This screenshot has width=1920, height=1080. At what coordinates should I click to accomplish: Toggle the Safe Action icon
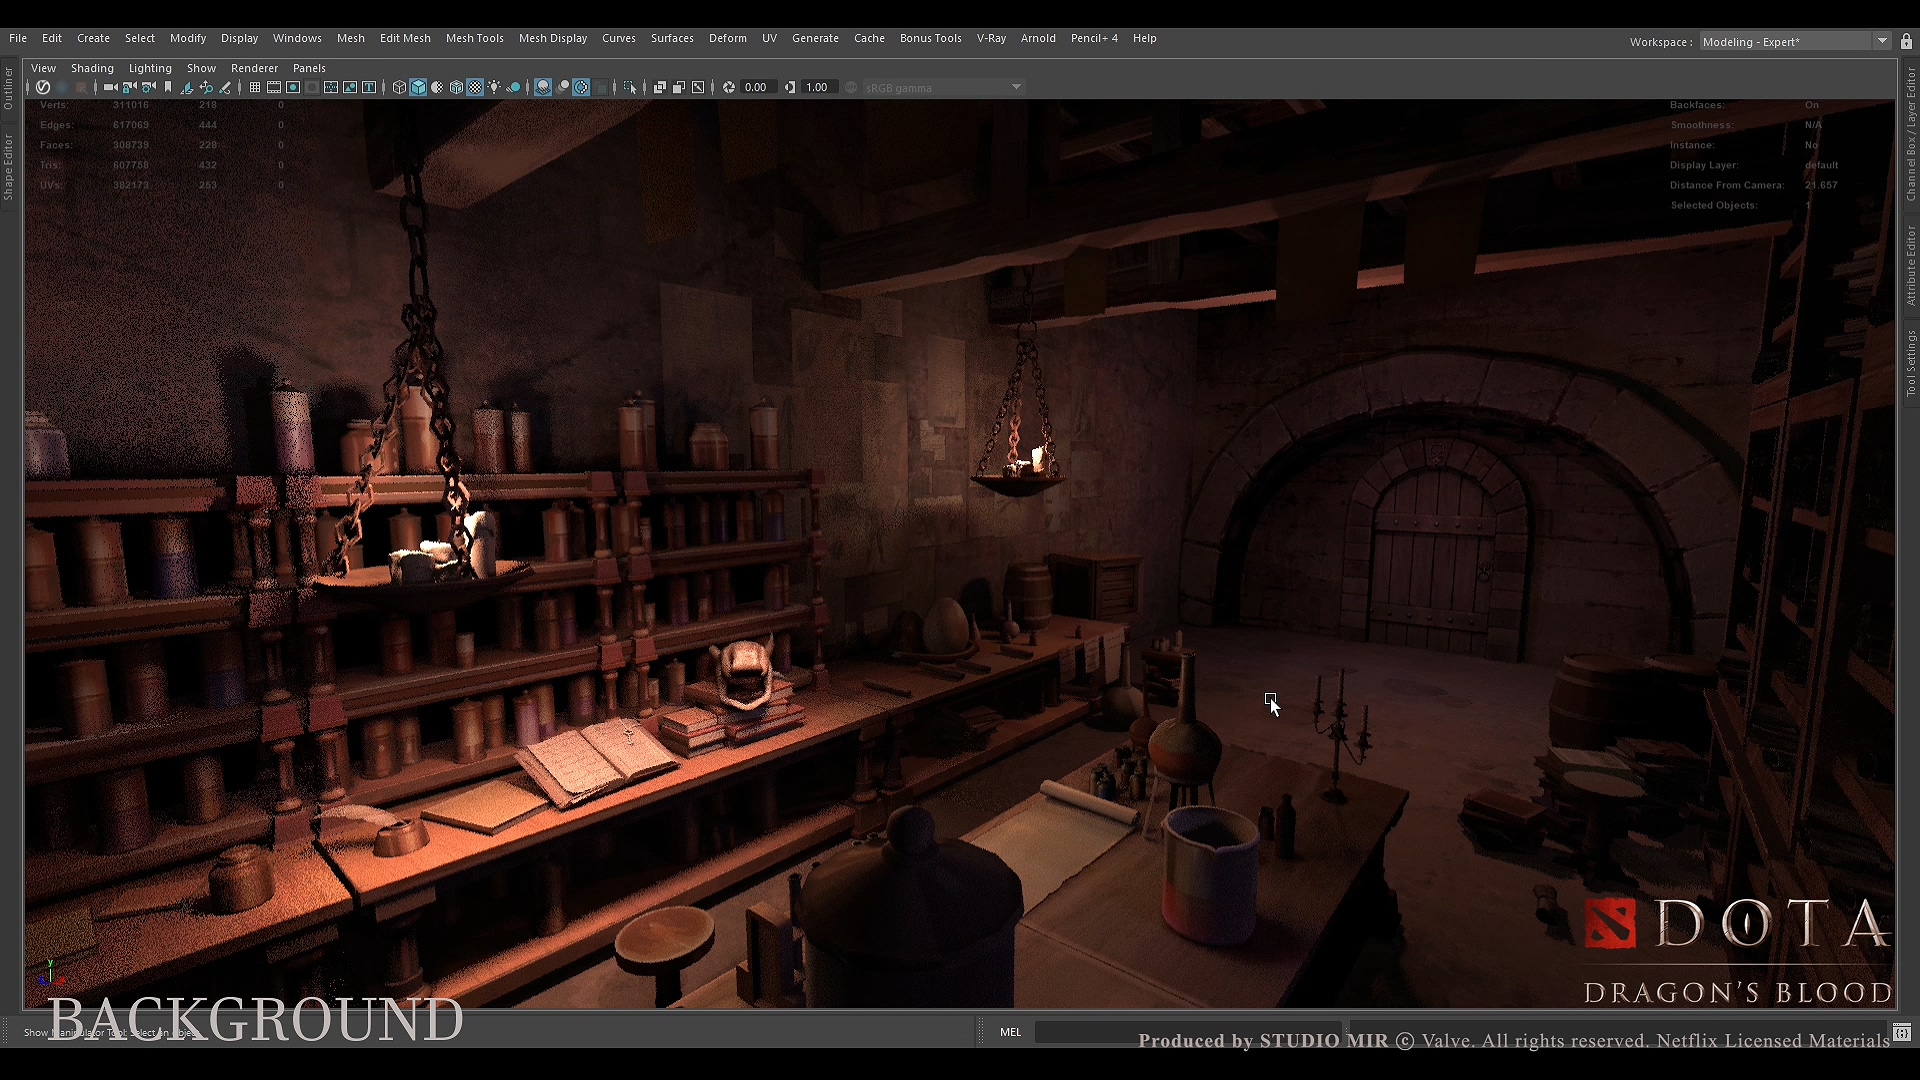350,87
